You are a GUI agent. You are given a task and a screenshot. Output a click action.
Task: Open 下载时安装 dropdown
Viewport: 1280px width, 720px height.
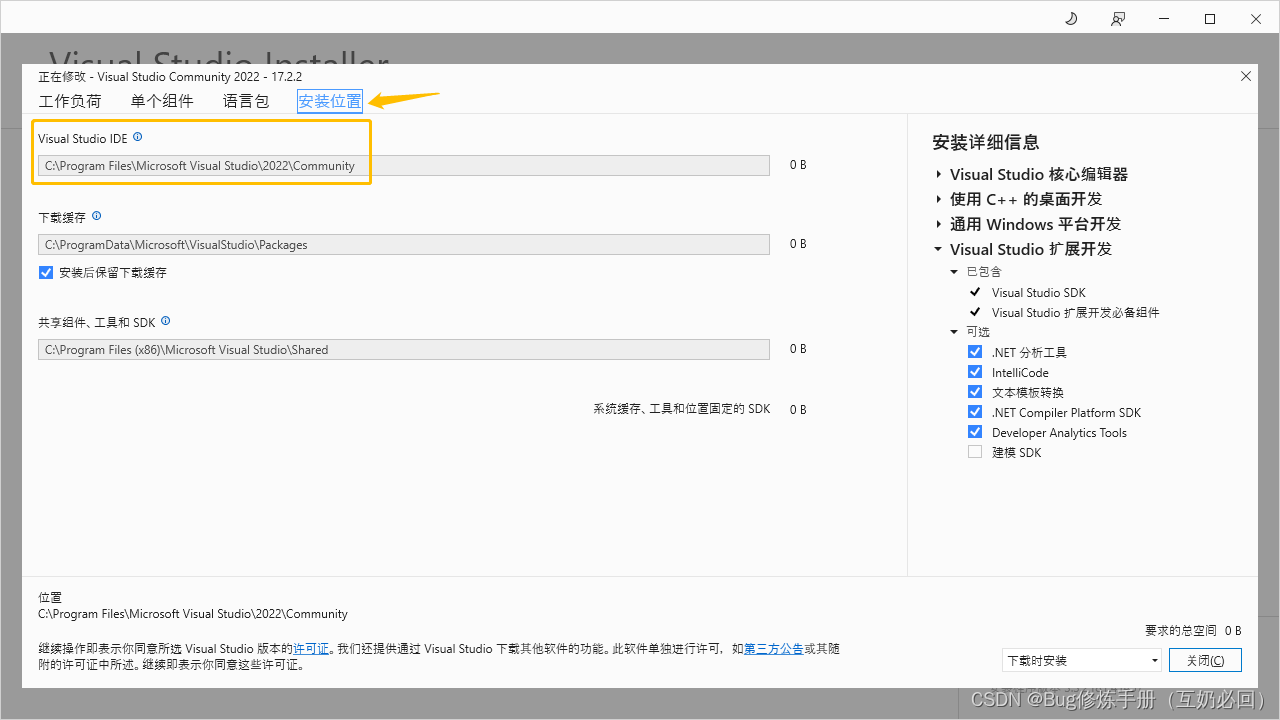coord(1082,660)
